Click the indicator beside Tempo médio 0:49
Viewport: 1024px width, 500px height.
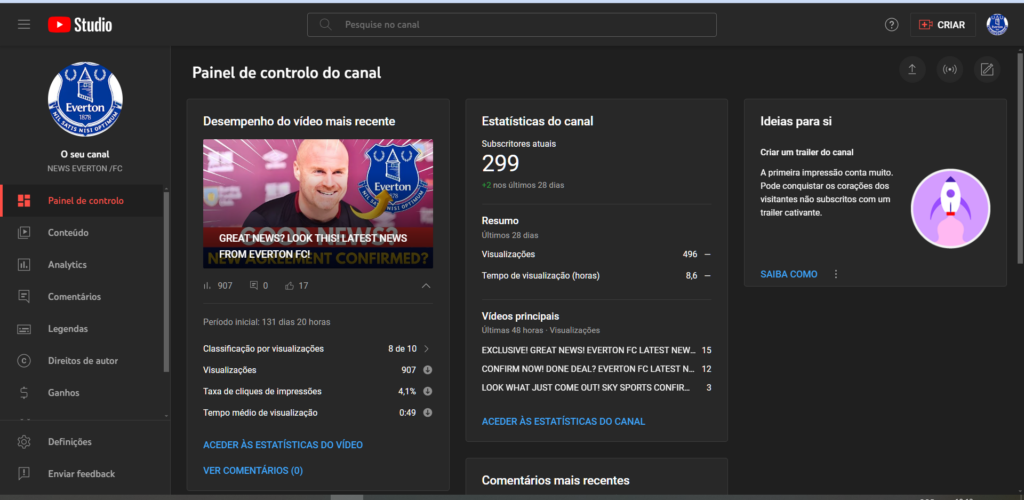427,413
